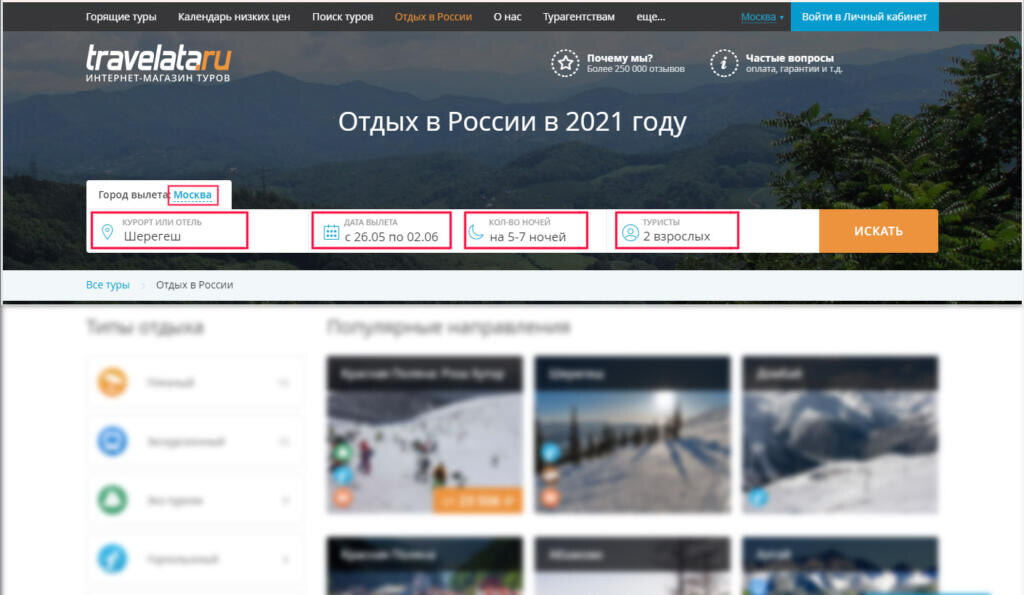This screenshot has width=1024, height=595.
Task: Click the orange ИСКАТЬ button
Action: 878,231
